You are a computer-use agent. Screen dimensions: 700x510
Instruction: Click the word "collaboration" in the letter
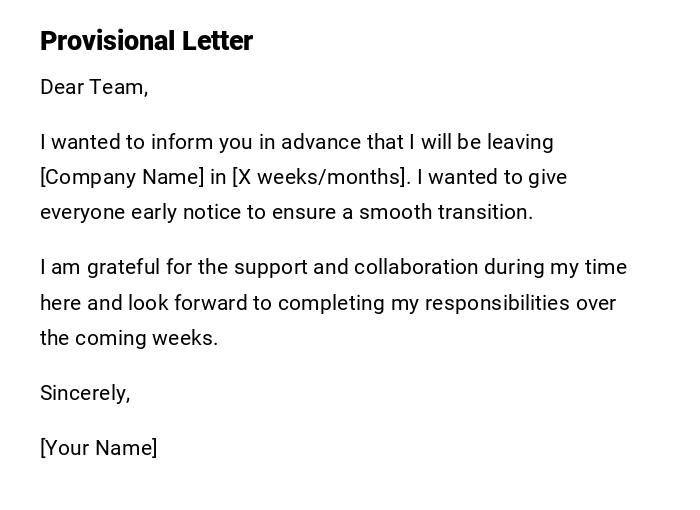tap(416, 267)
